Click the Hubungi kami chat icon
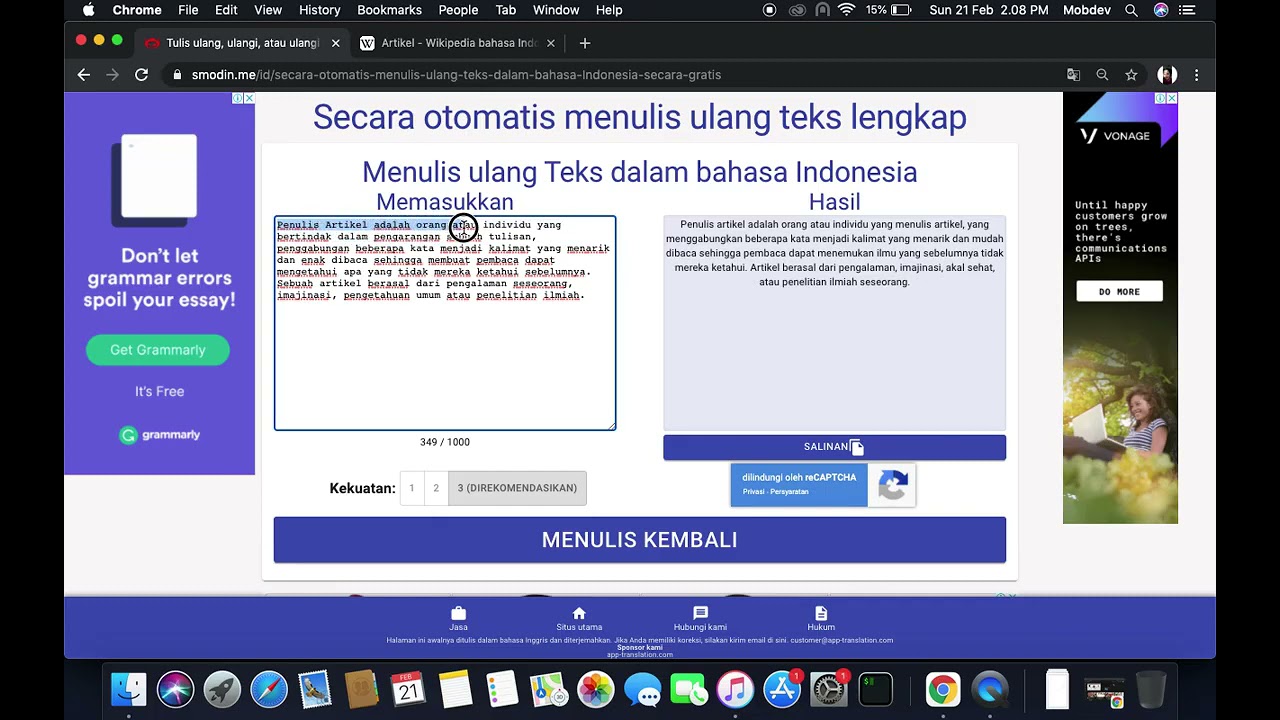The height and width of the screenshot is (720, 1280). tap(700, 613)
